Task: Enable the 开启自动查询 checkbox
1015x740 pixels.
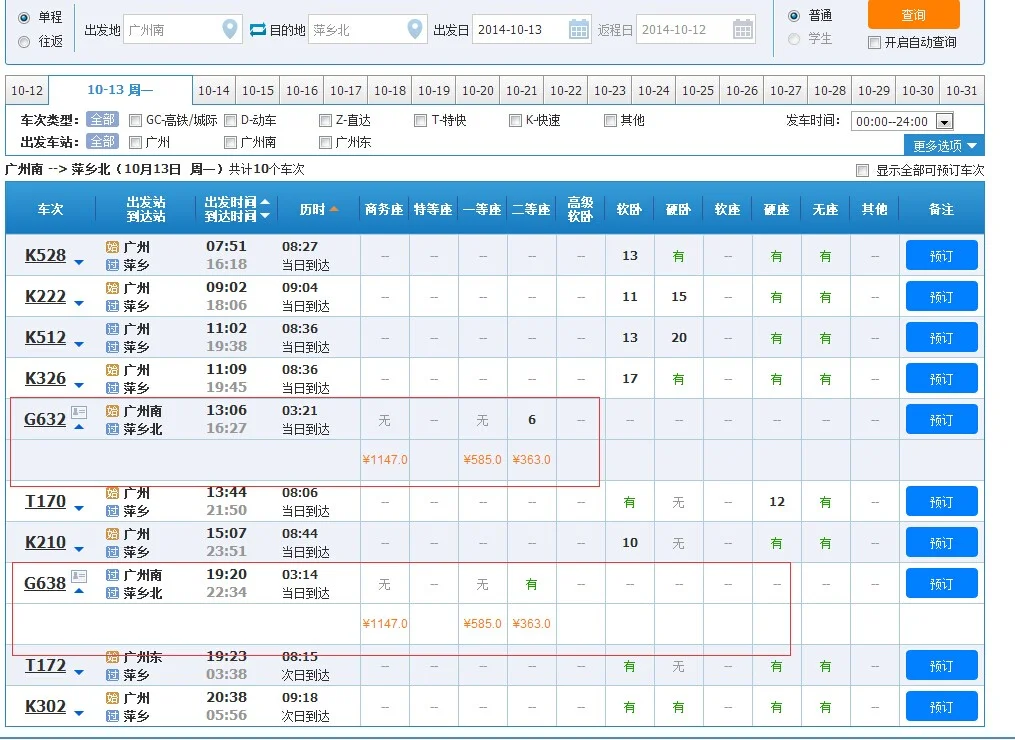Action: (x=873, y=42)
